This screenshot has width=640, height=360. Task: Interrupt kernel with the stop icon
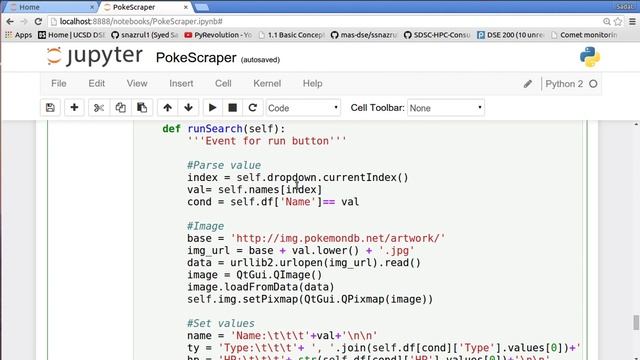click(x=233, y=108)
